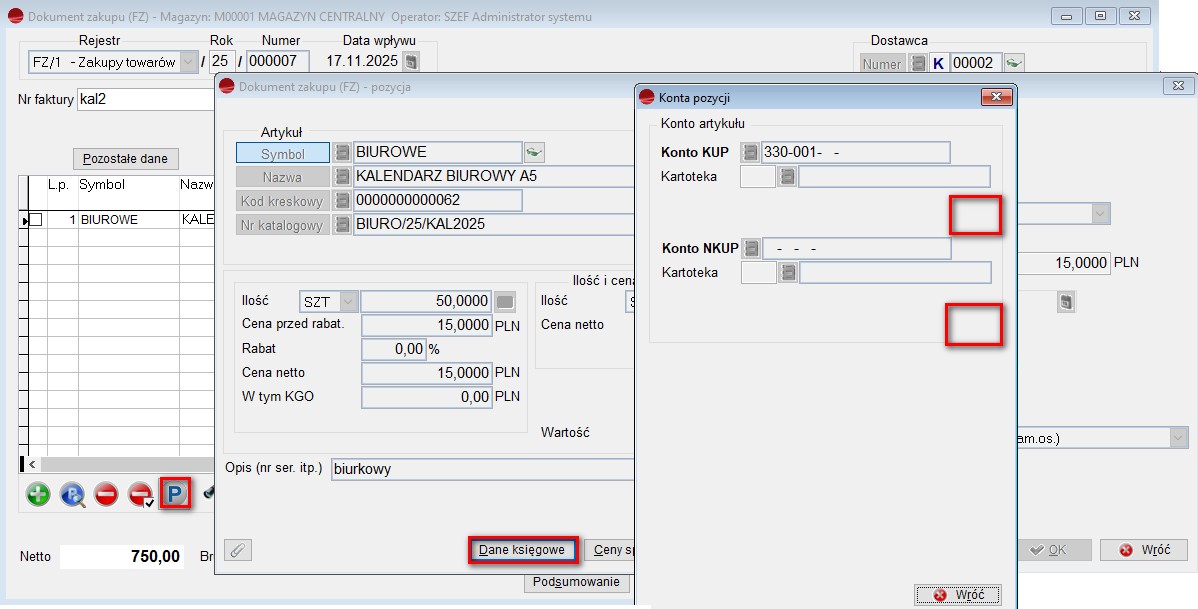This screenshot has width=1198, height=609.
Task: Click the plain red minus delete icon
Action: [106, 494]
